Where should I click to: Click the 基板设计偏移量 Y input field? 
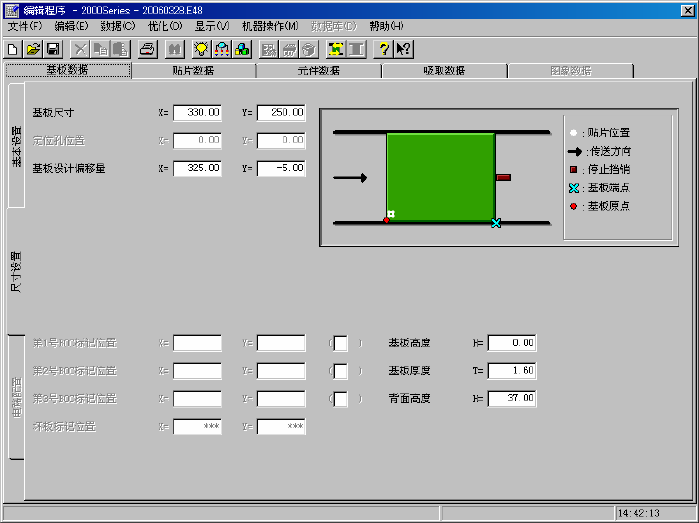281,168
